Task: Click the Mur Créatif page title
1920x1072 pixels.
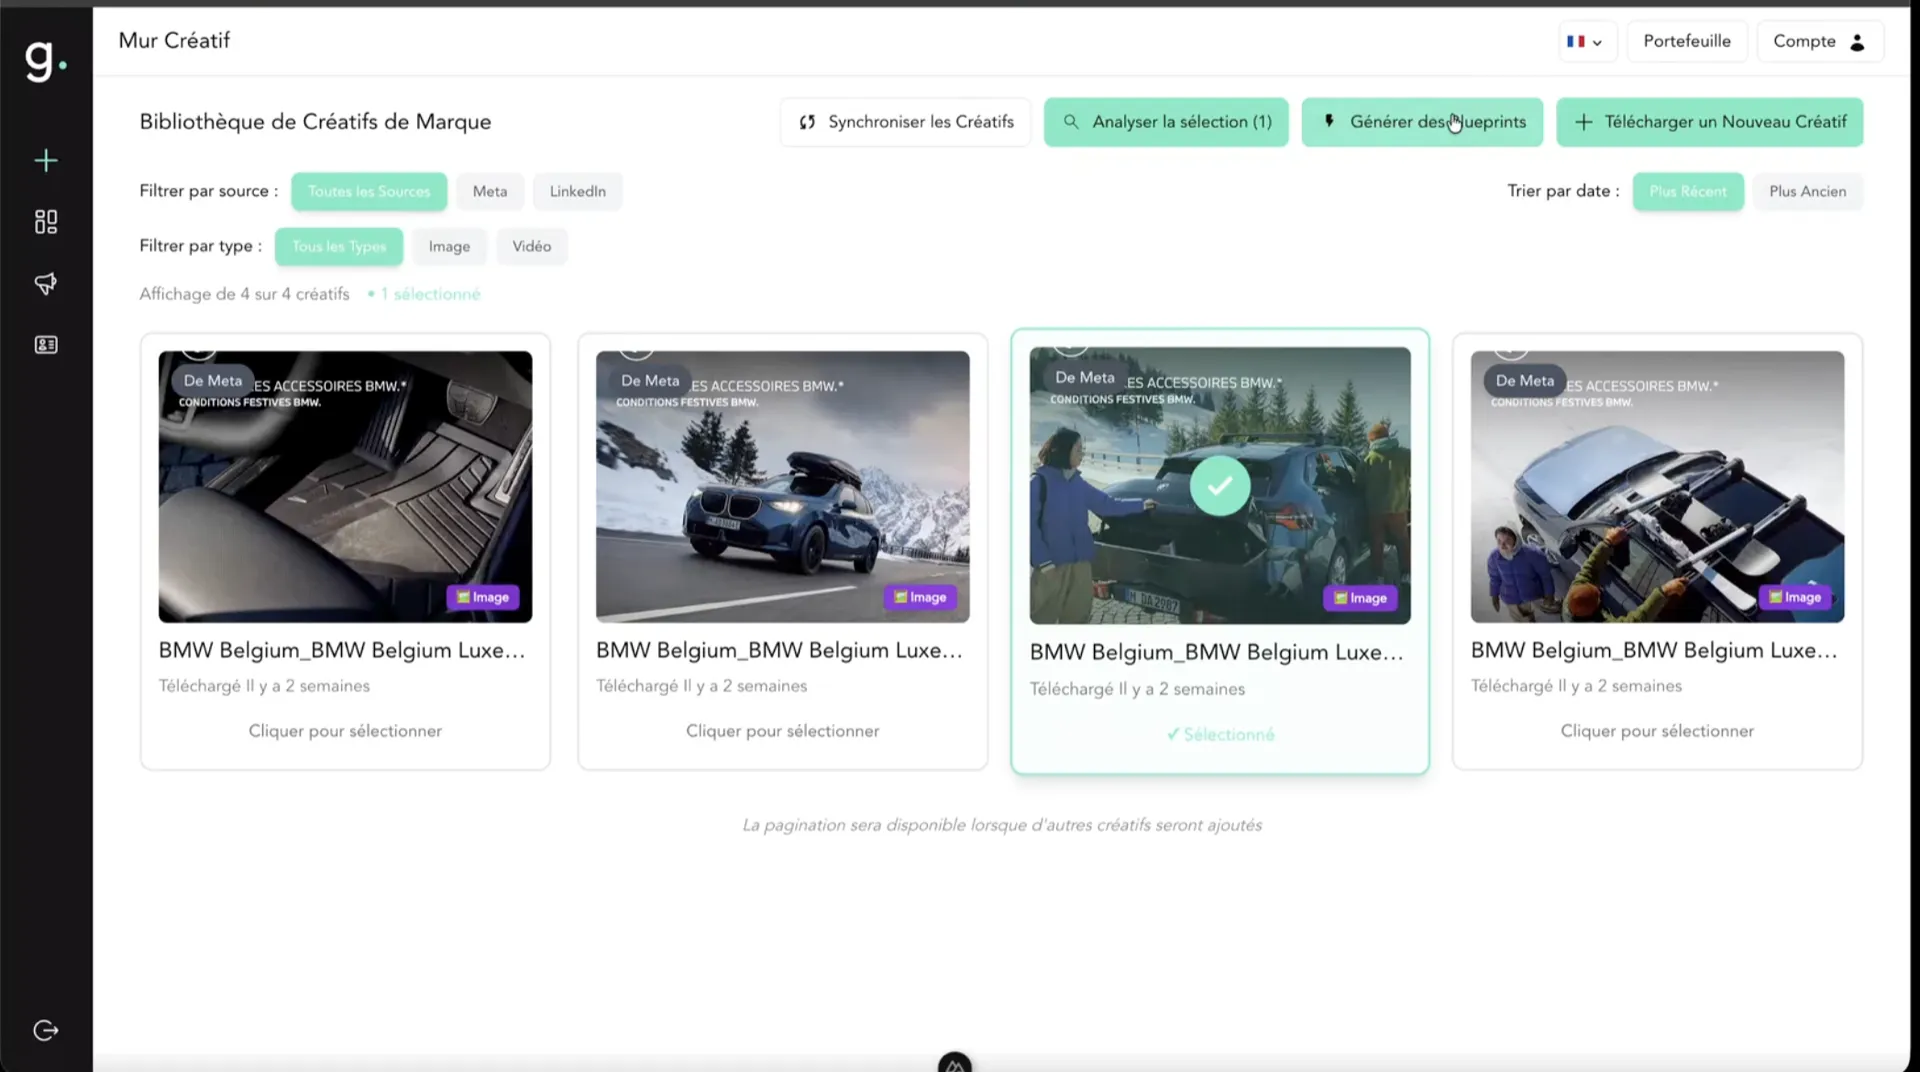Action: coord(174,41)
